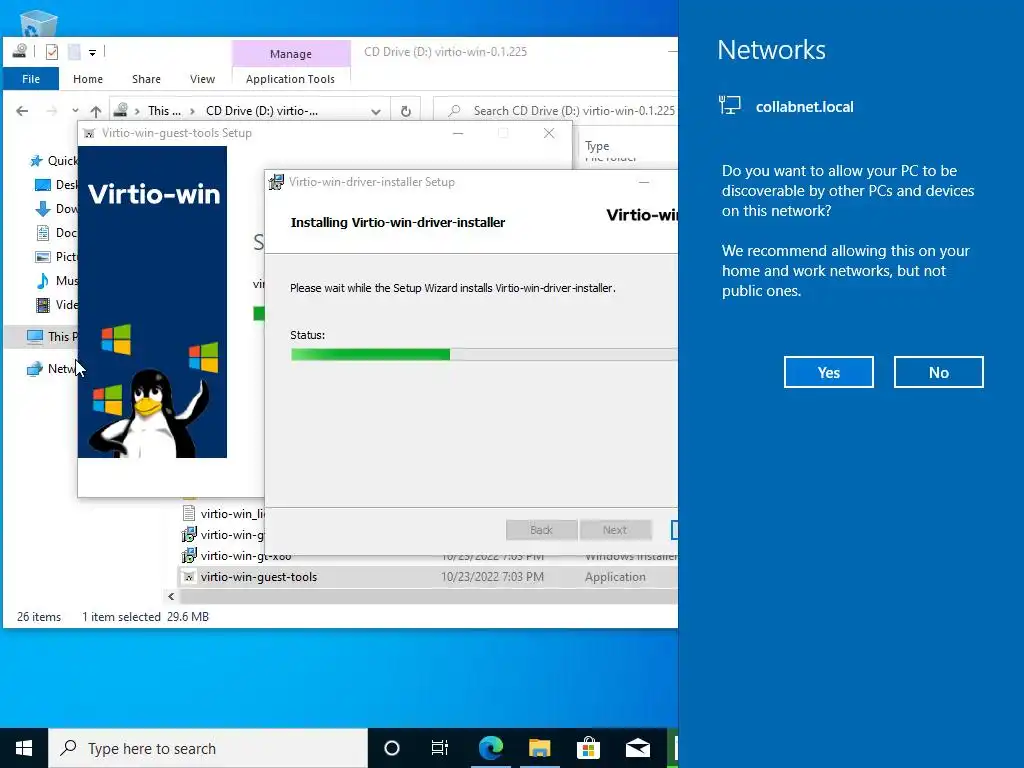Screen dimensions: 1024x768
Task: Click the Type column header
Action: (597, 146)
